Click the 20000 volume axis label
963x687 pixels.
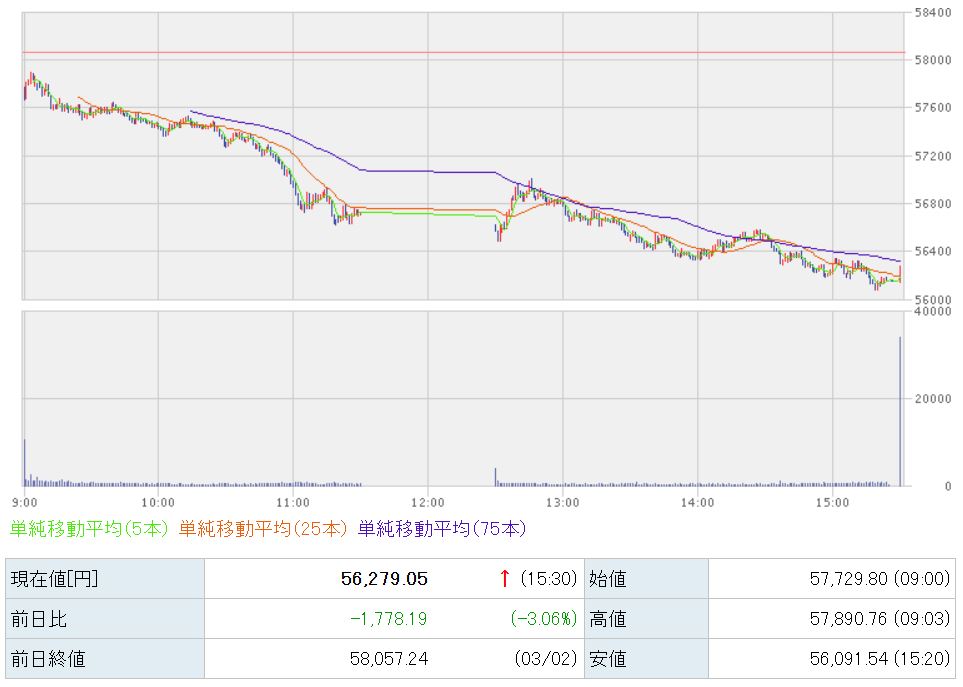coord(932,399)
